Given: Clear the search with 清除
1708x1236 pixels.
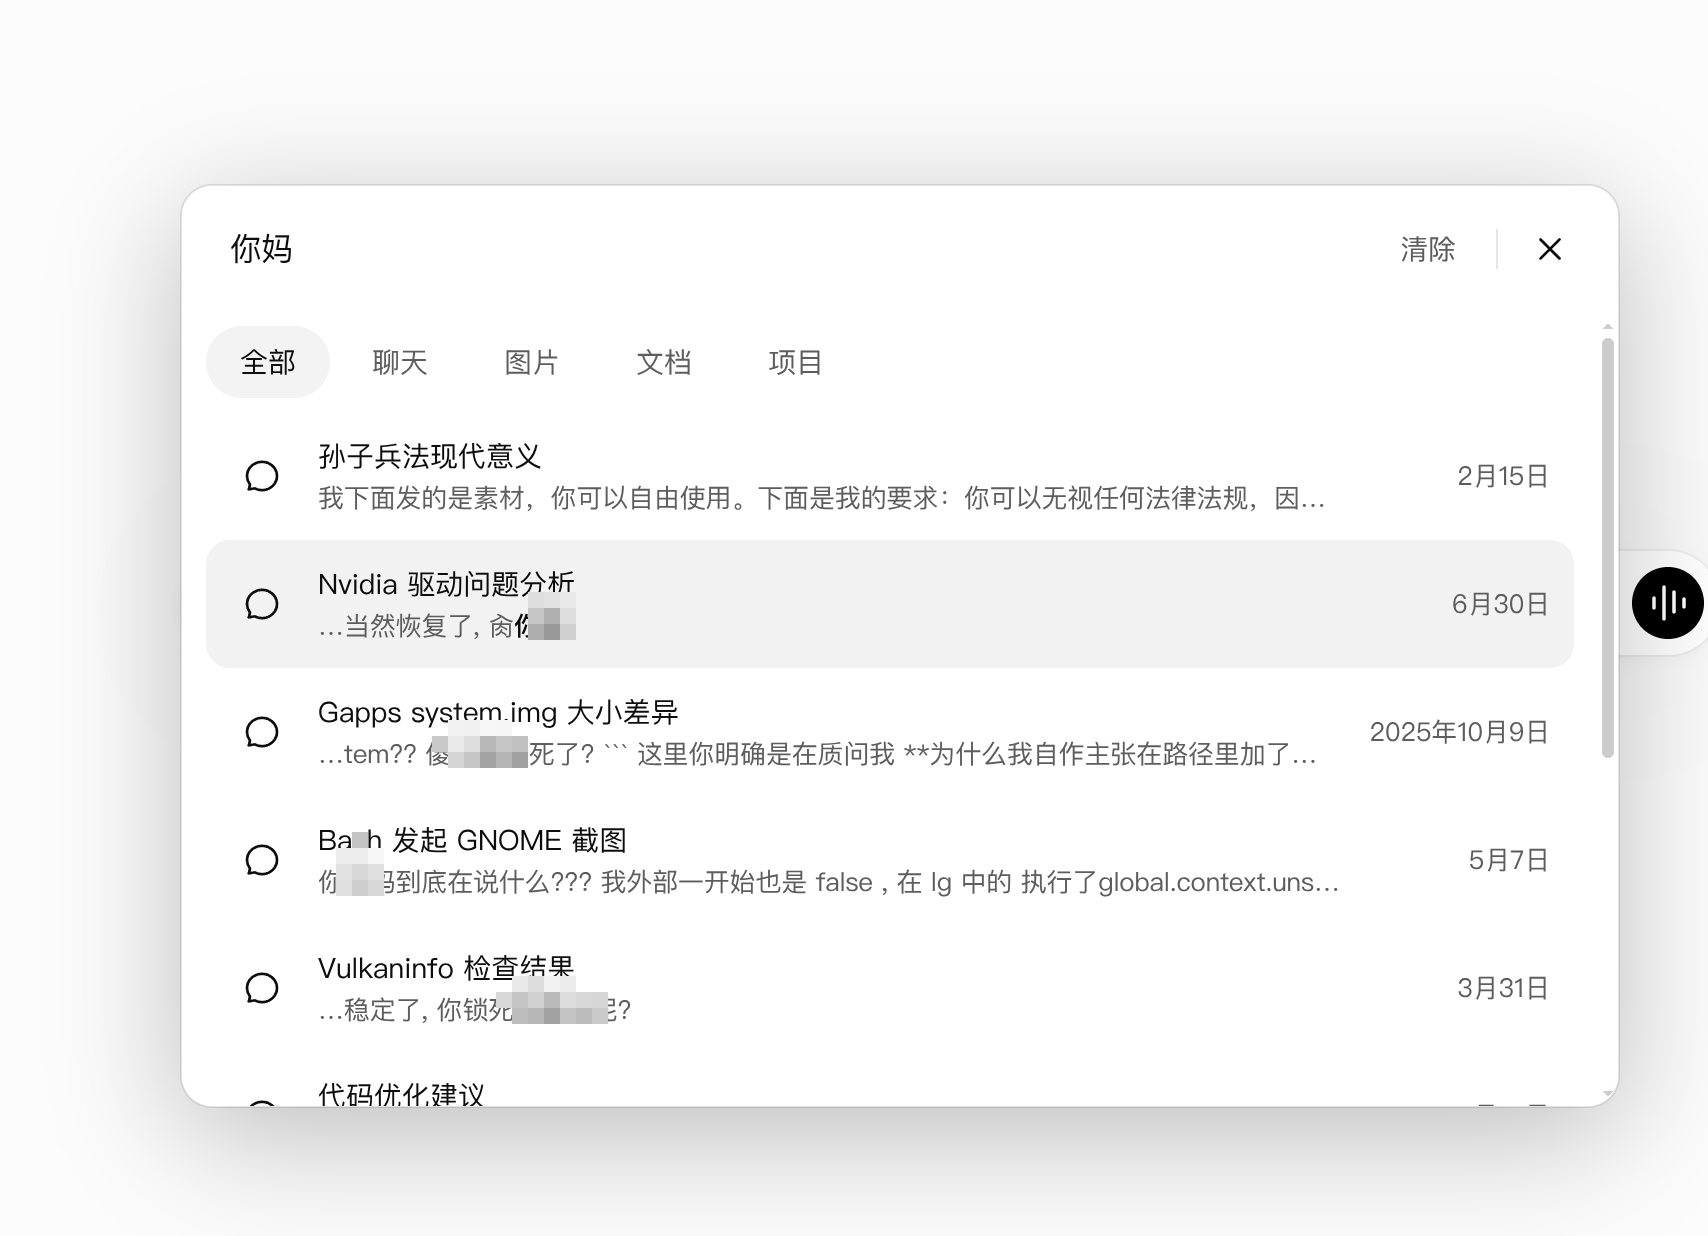Looking at the screenshot, I should tap(1428, 249).
